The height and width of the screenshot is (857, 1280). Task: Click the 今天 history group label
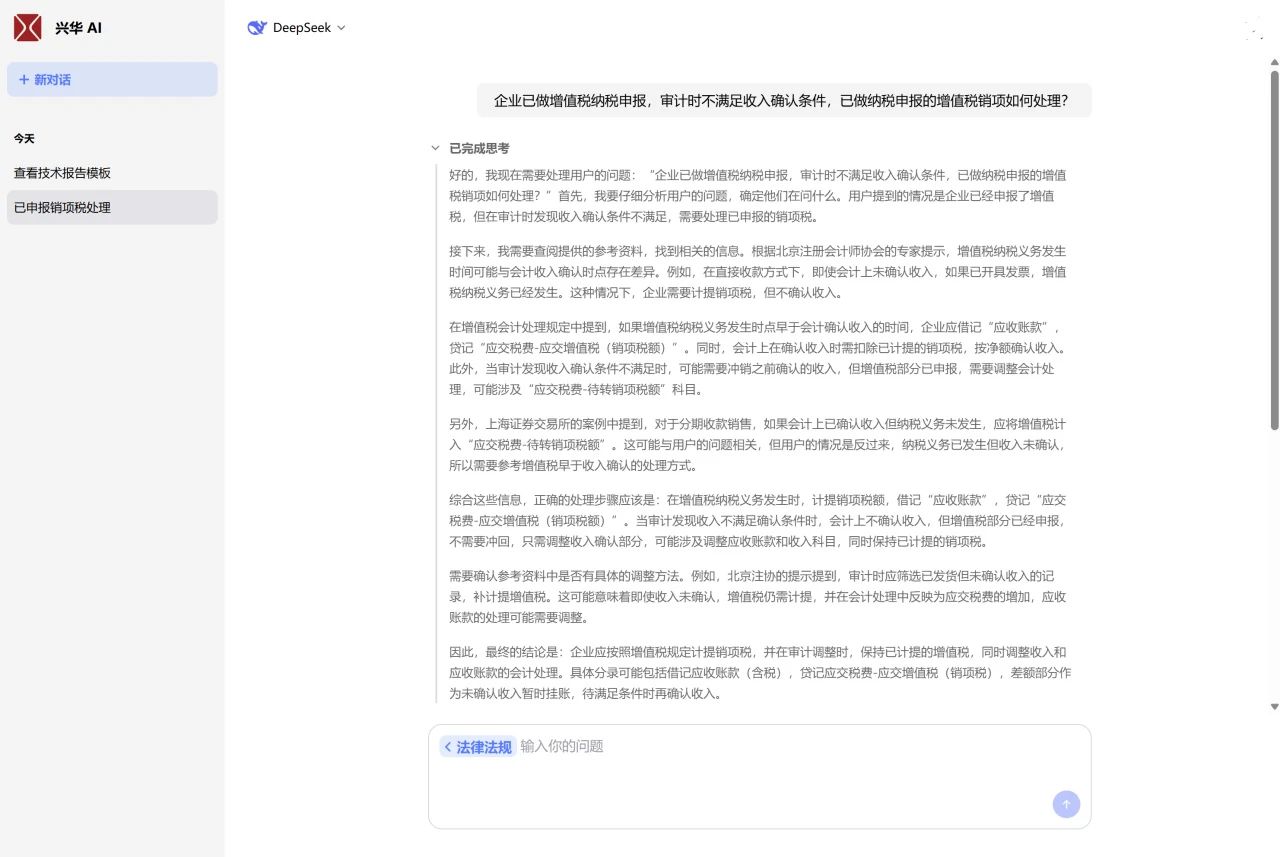point(24,139)
